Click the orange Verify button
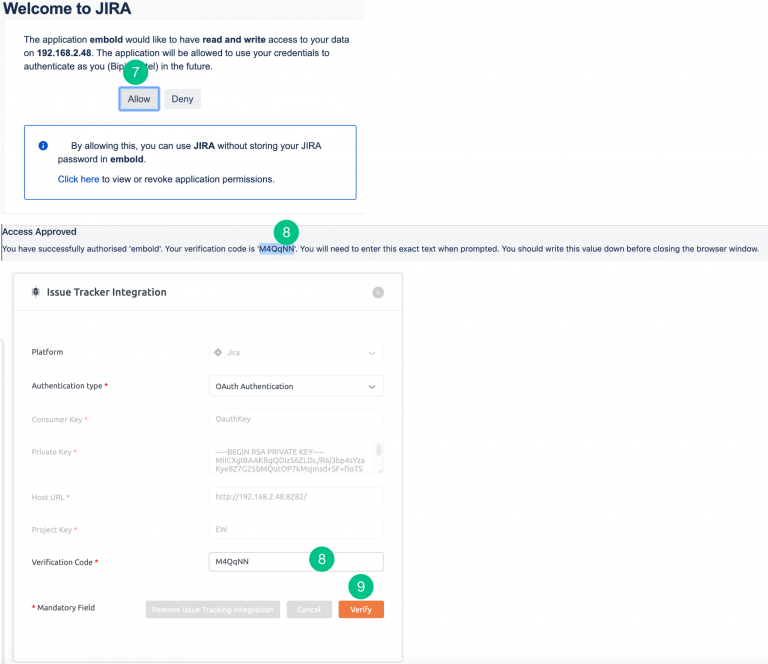The image size is (768, 664). point(361,609)
